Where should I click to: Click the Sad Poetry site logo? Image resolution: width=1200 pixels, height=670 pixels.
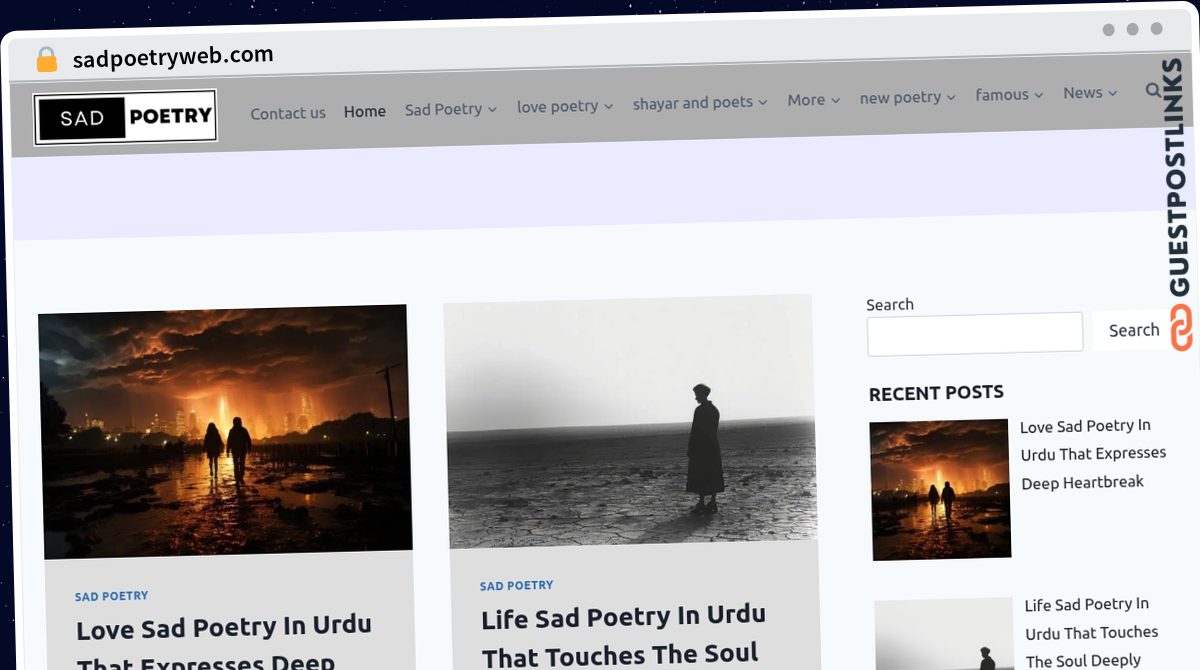coord(125,117)
